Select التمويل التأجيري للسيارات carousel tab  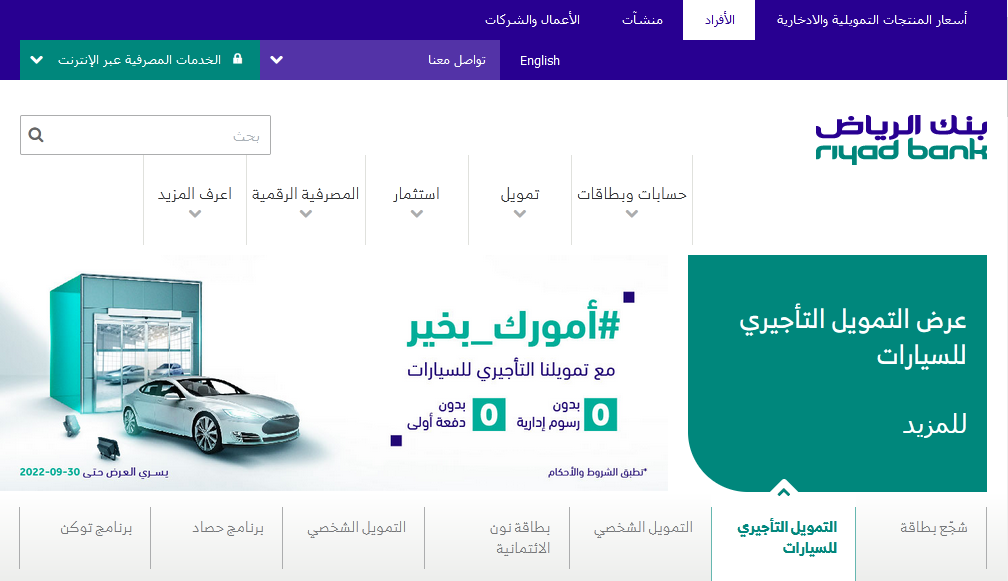(x=787, y=537)
